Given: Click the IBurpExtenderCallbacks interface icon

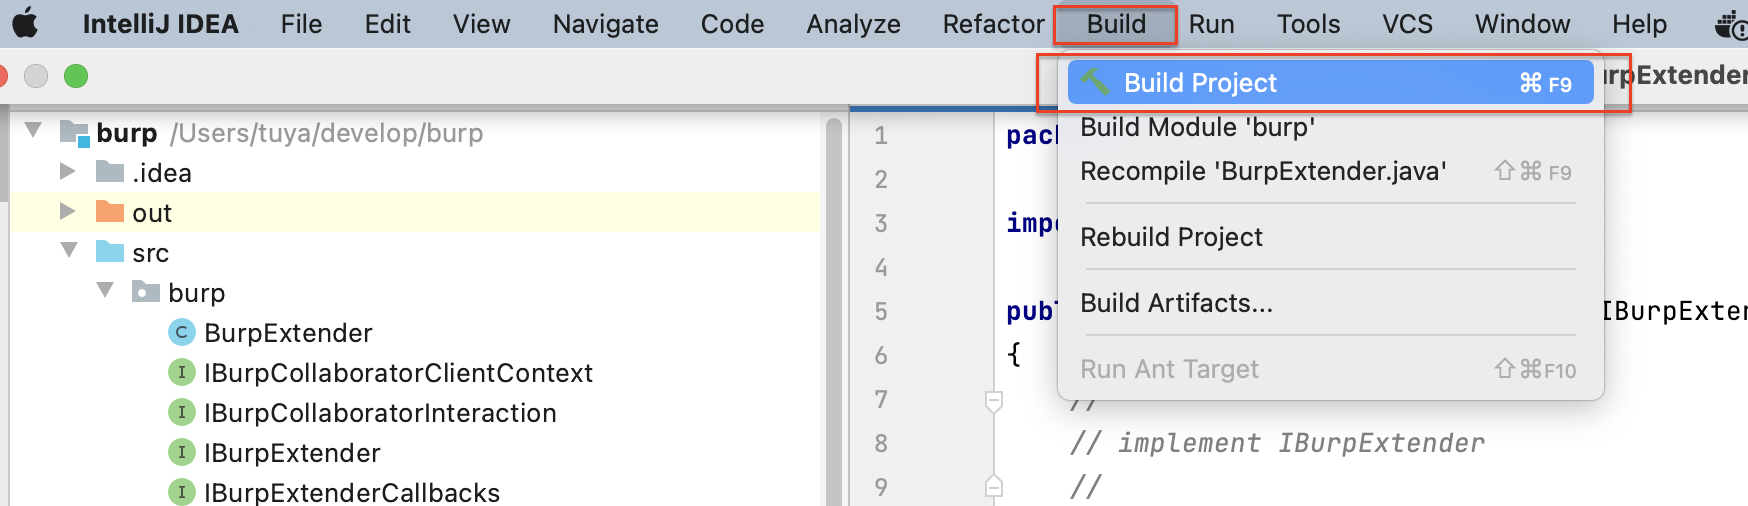Looking at the screenshot, I should coord(181,492).
